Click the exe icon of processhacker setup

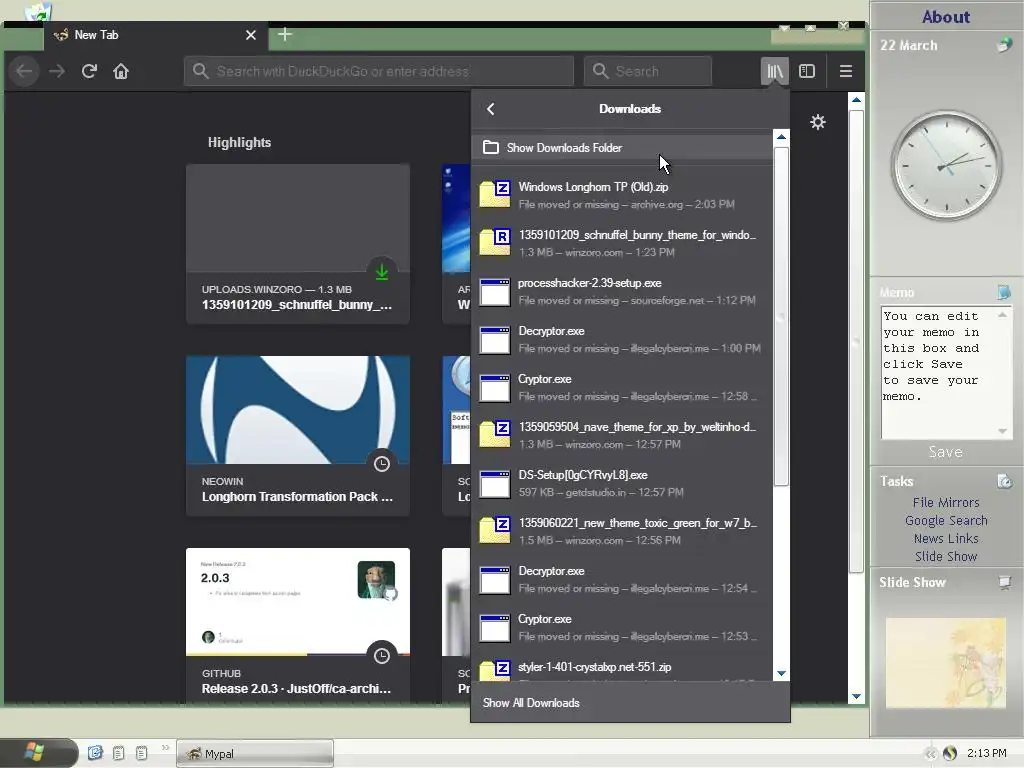494,292
